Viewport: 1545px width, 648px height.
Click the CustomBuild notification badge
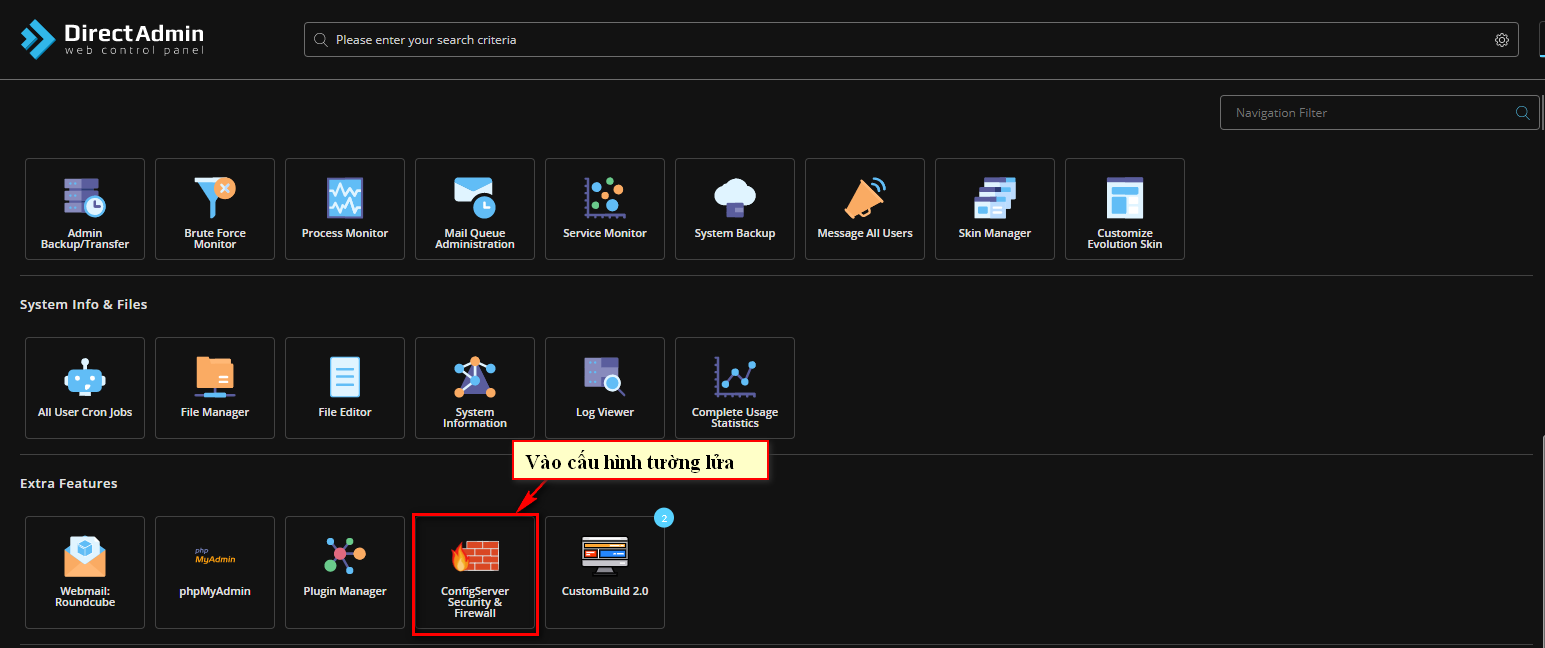(664, 518)
